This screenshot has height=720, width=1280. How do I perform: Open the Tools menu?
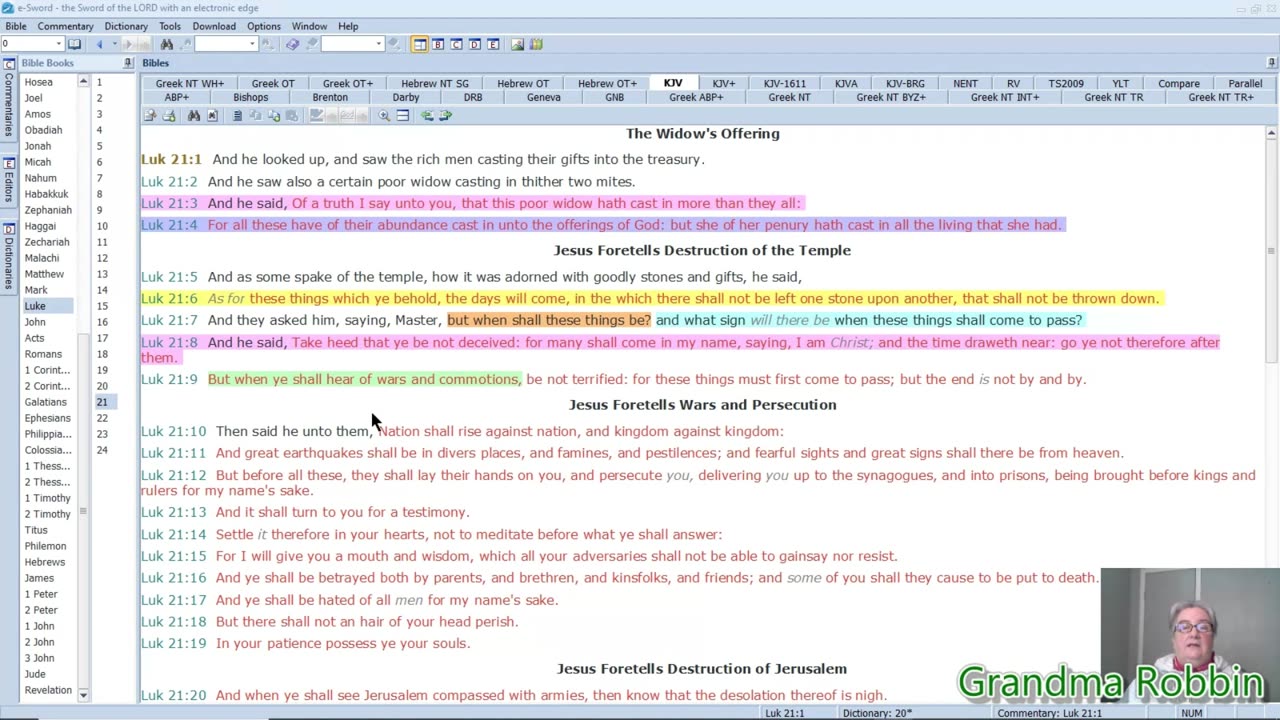pyautogui.click(x=170, y=26)
